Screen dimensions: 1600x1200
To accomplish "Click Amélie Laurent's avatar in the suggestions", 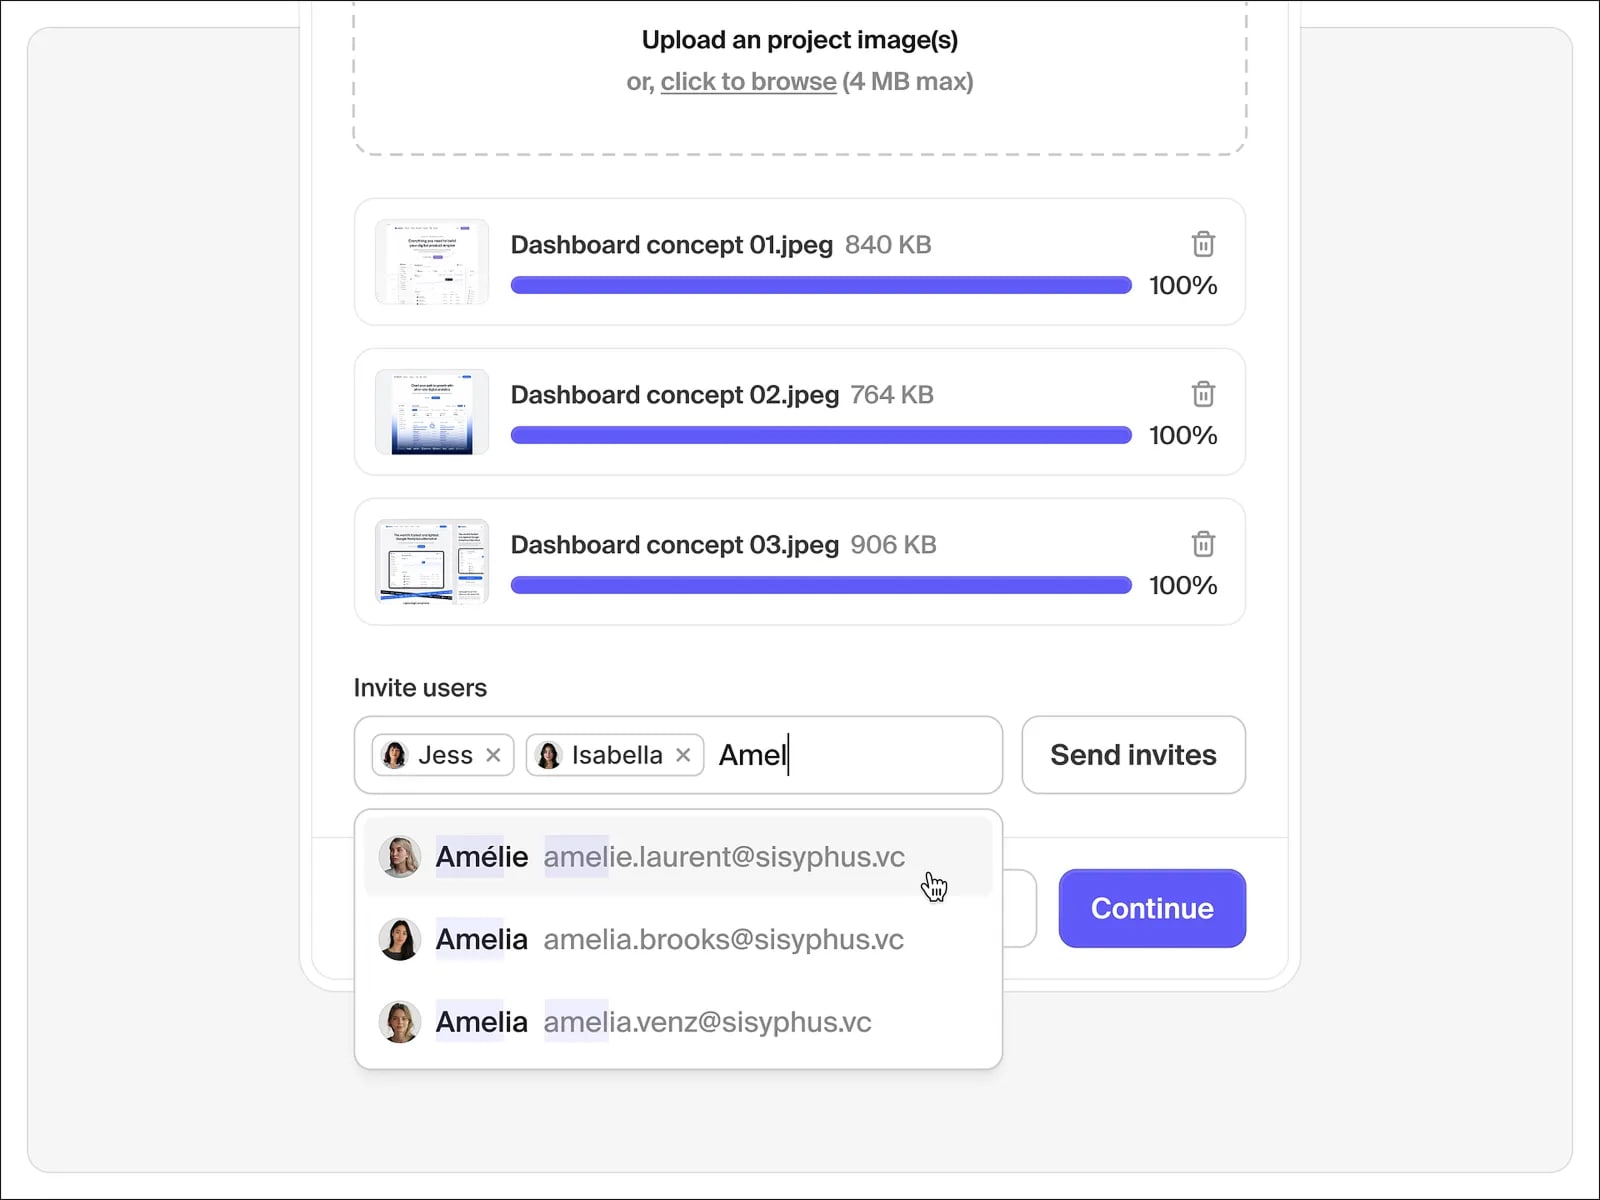I will (399, 857).
